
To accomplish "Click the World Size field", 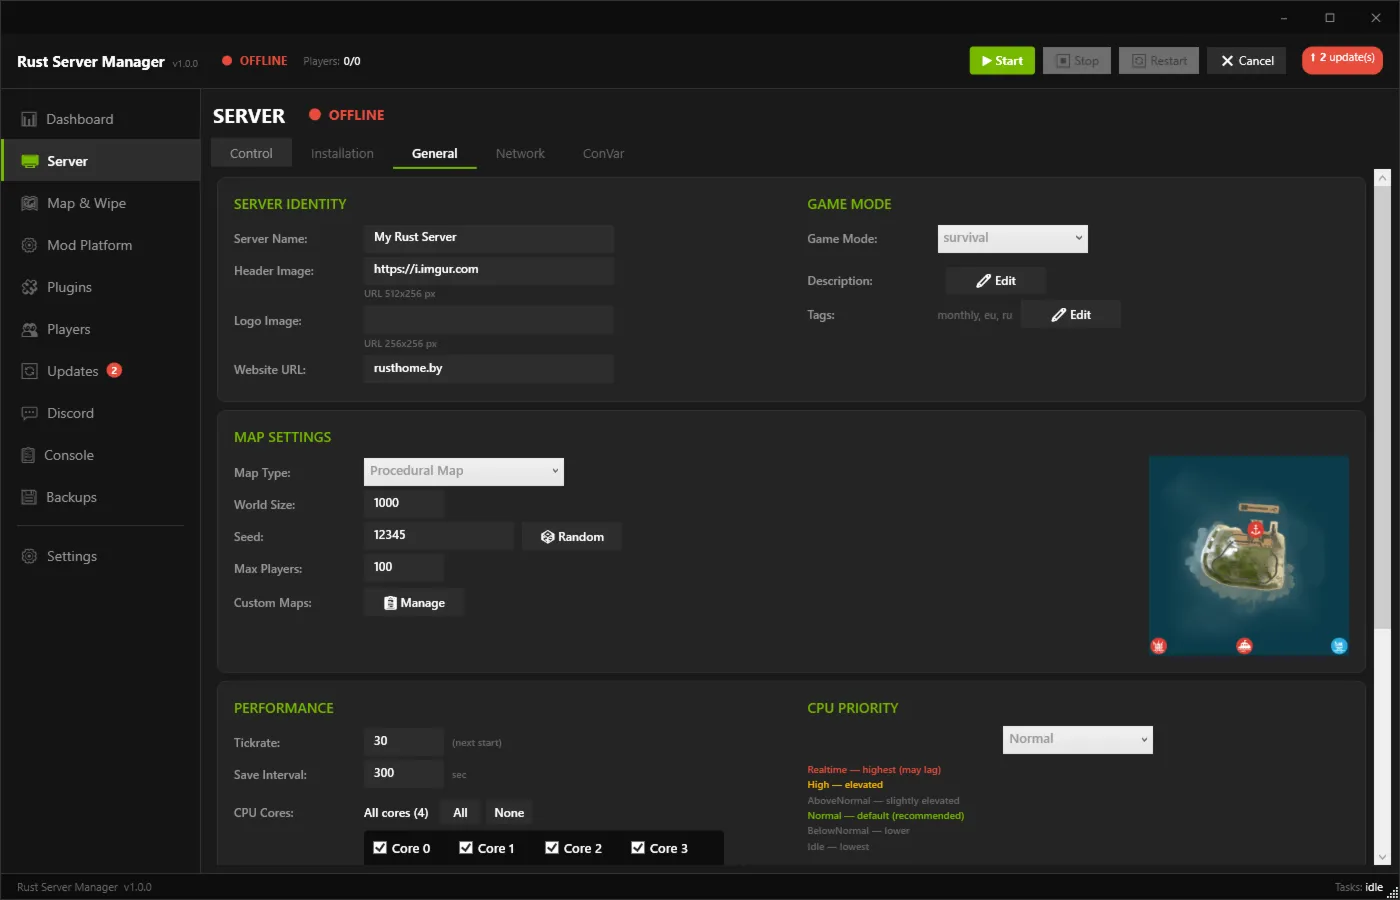I will (x=404, y=504).
